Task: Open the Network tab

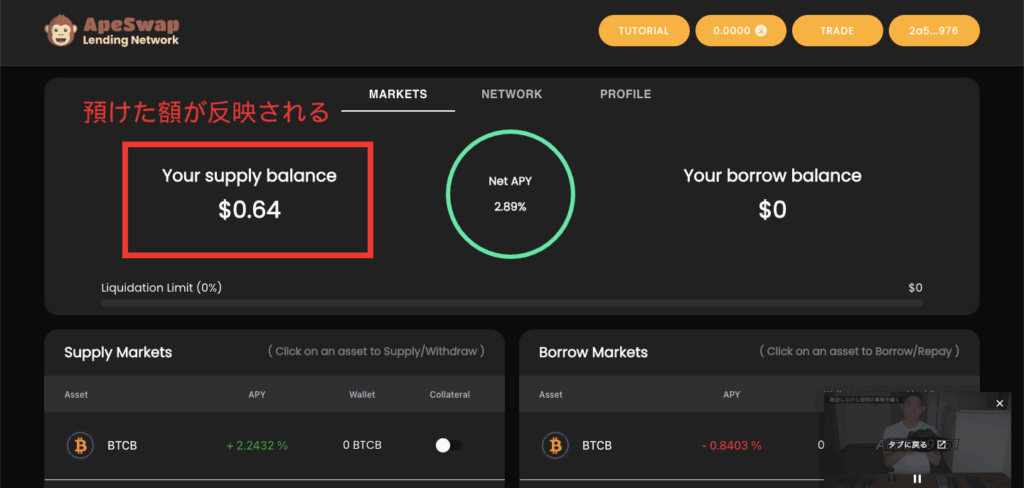Action: coord(511,94)
